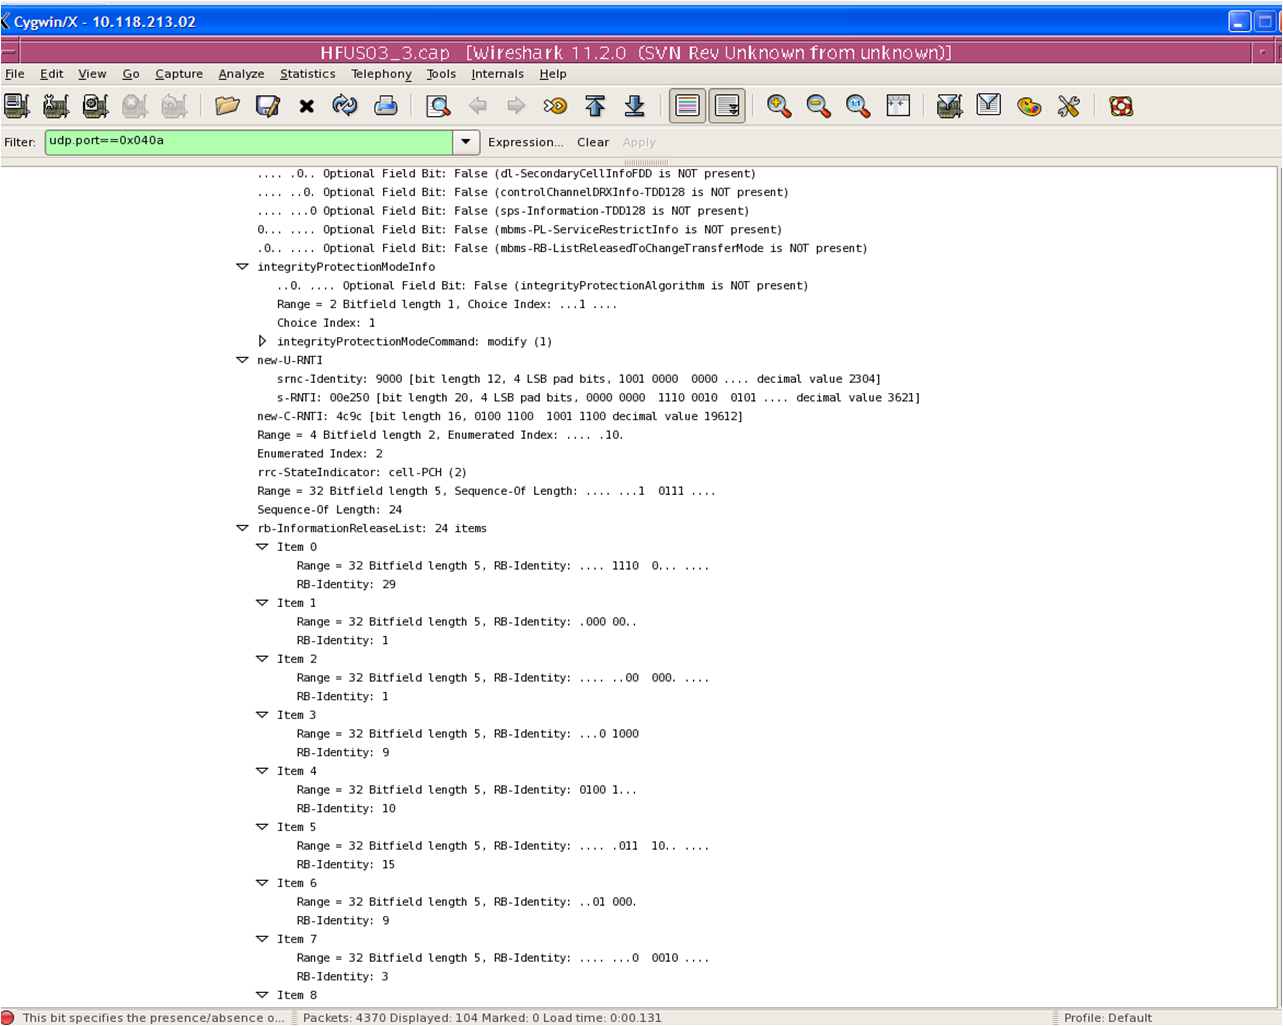Collapse Item 7 in release list
Image resolution: width=1283 pixels, height=1026 pixels.
262,939
